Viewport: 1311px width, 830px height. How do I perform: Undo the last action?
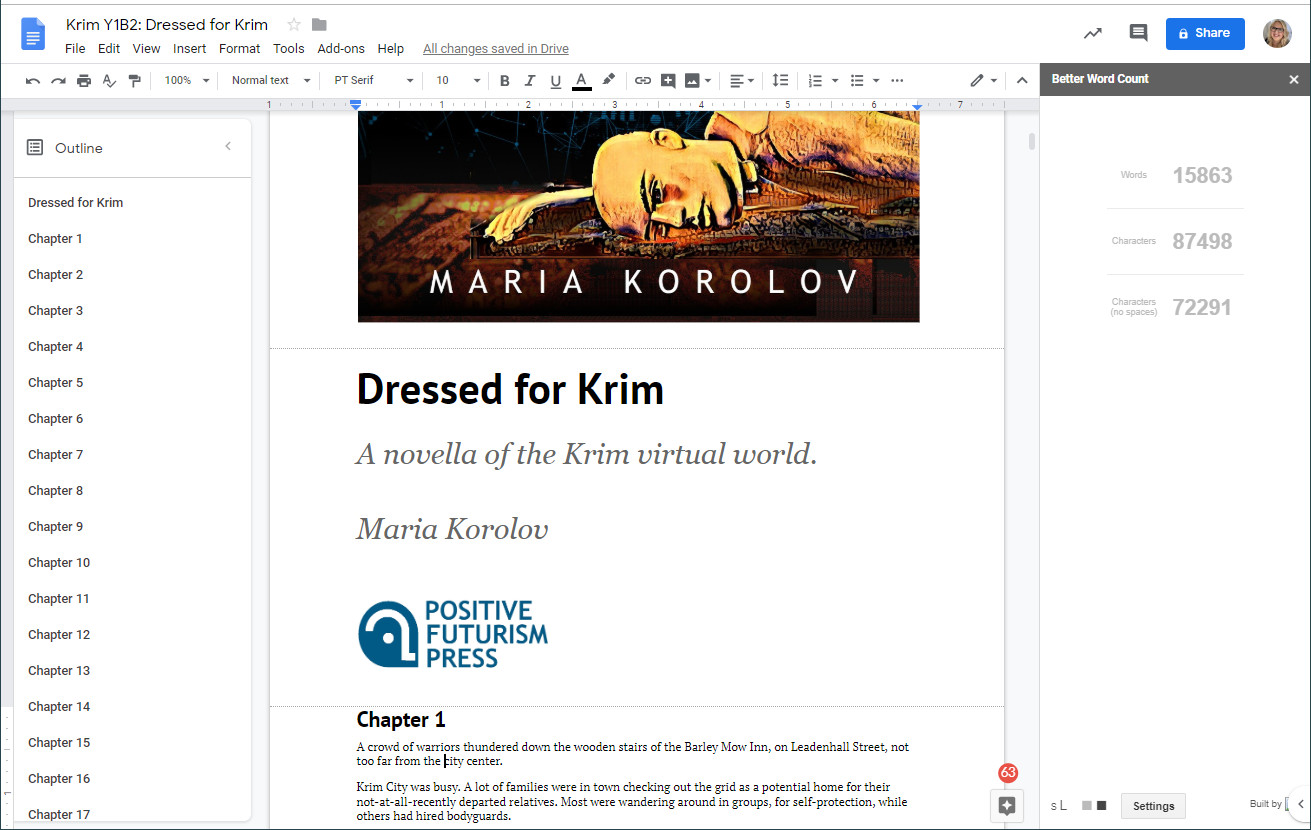tap(33, 80)
